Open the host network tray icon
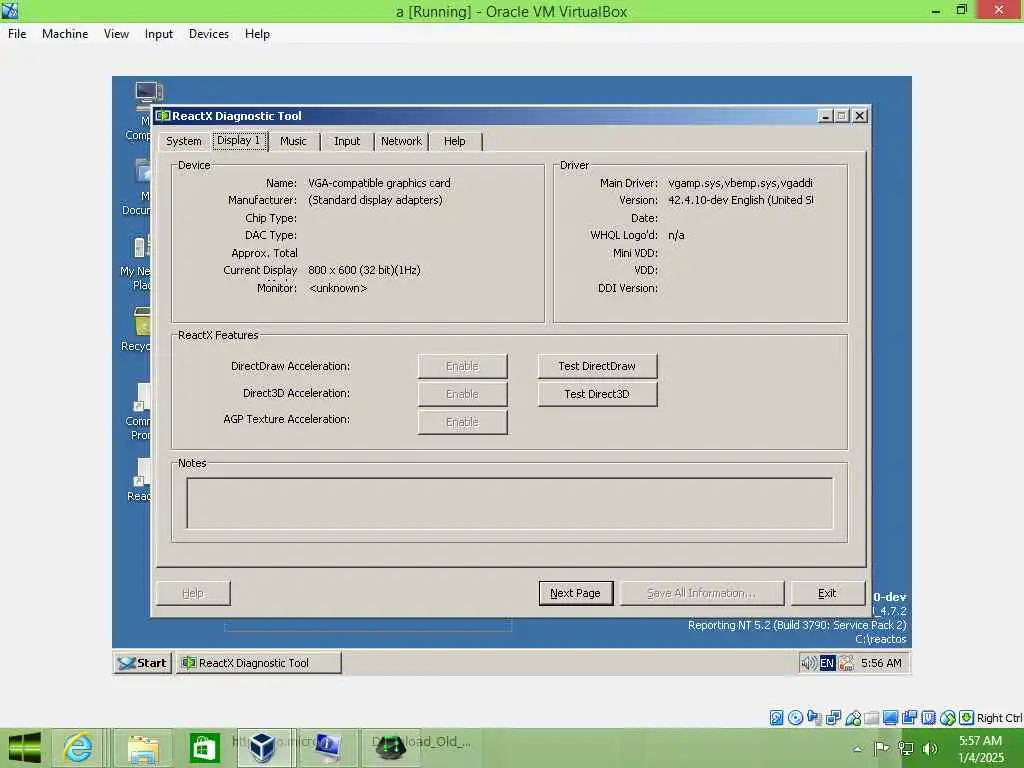This screenshot has height=768, width=1024. 906,748
